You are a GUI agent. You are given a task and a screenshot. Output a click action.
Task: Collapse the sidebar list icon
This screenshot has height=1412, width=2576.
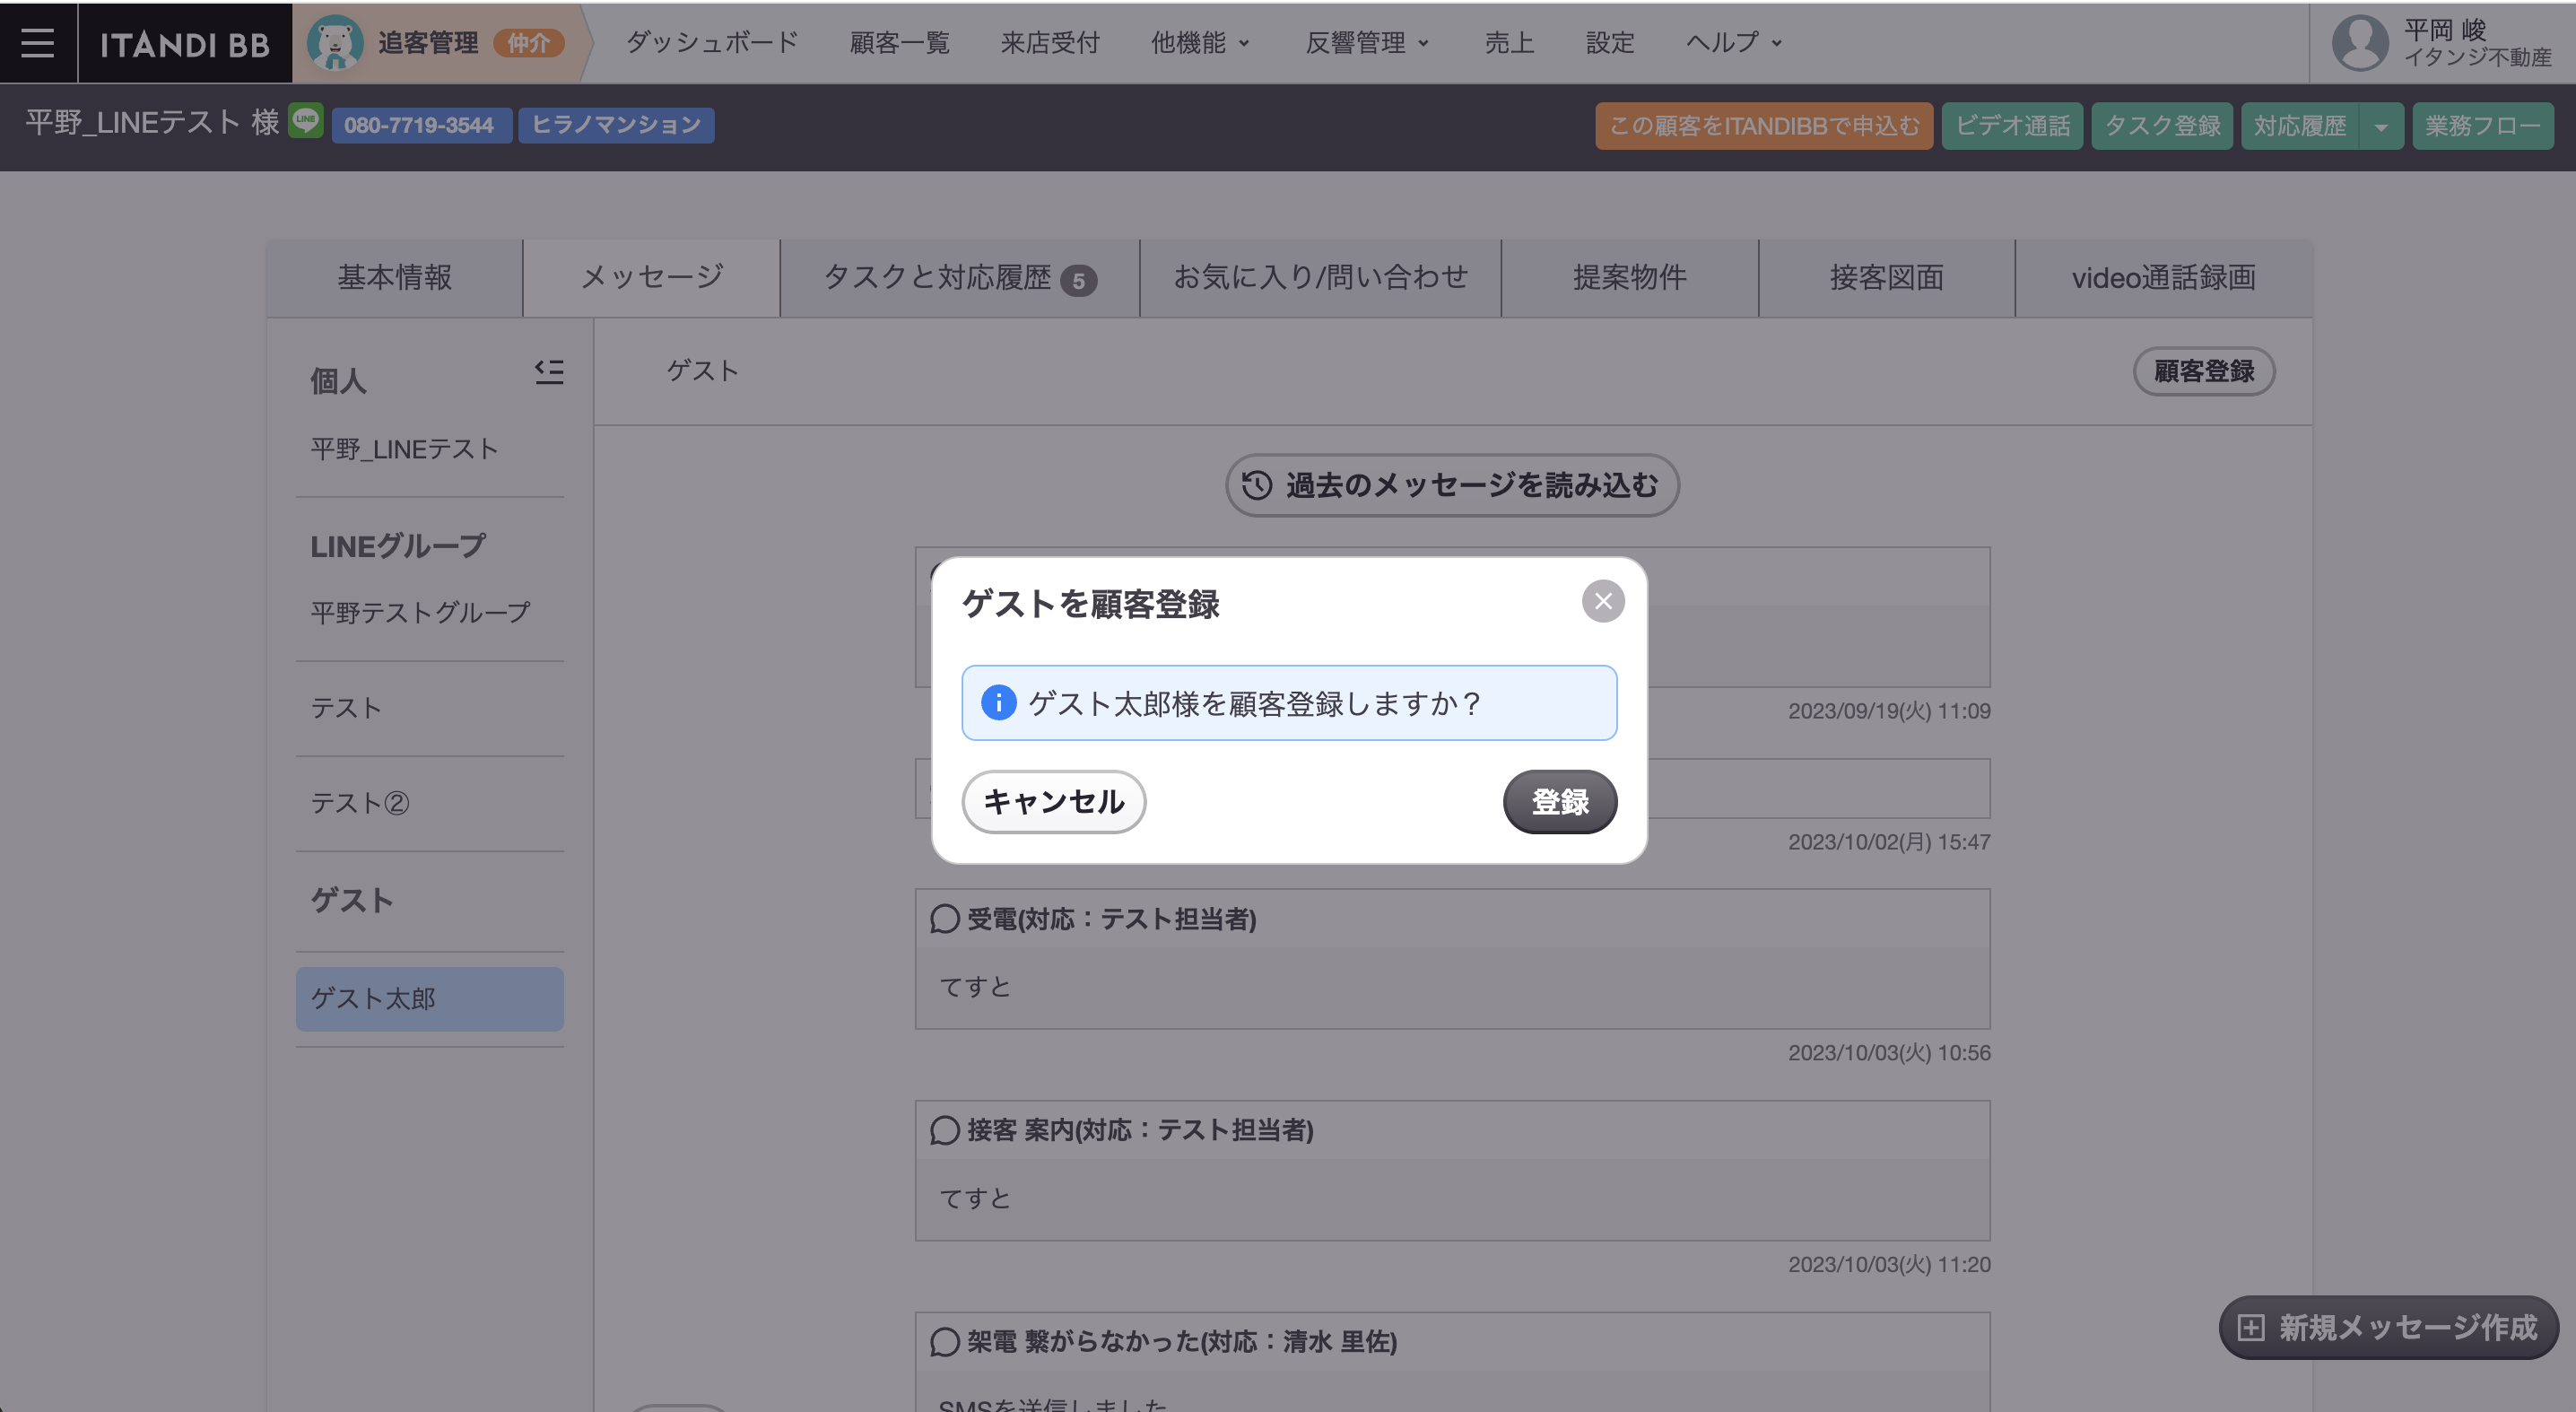tap(549, 372)
